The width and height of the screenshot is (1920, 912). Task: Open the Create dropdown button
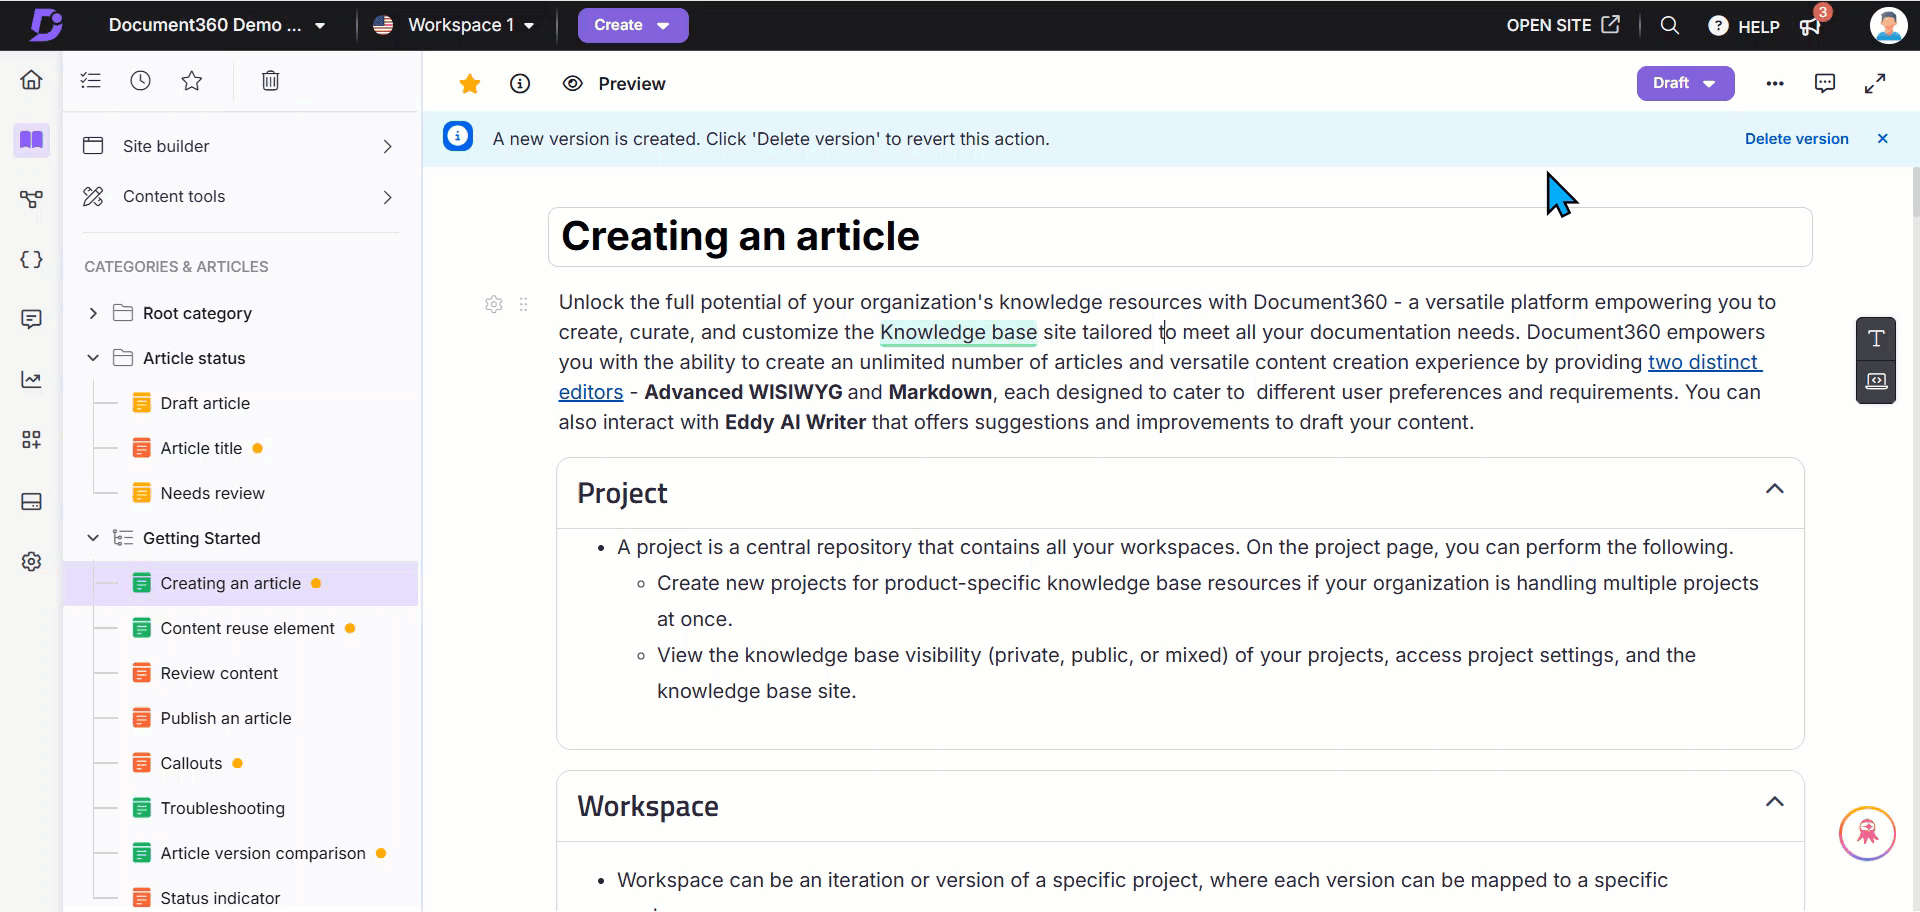coord(633,25)
